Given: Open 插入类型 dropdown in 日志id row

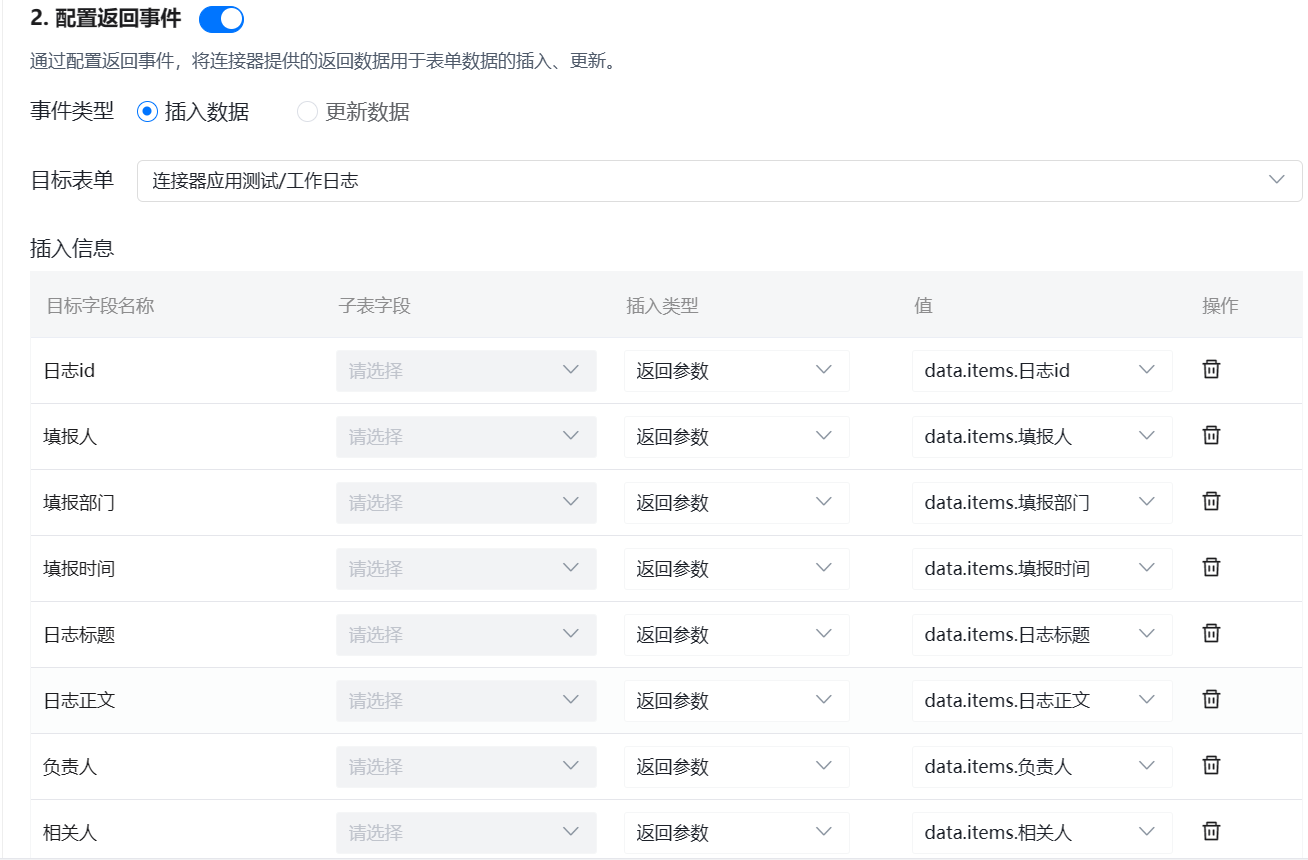Looking at the screenshot, I should click(x=737, y=371).
